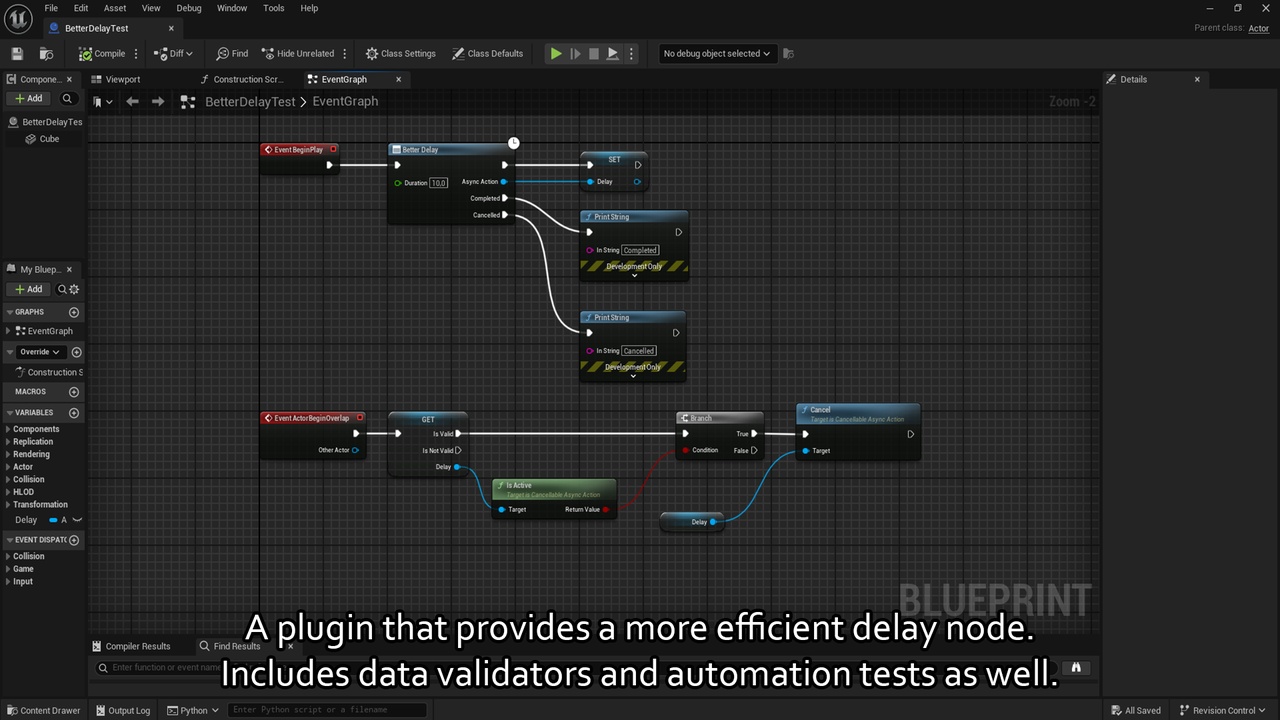Click the Completed In String field

tap(640, 250)
